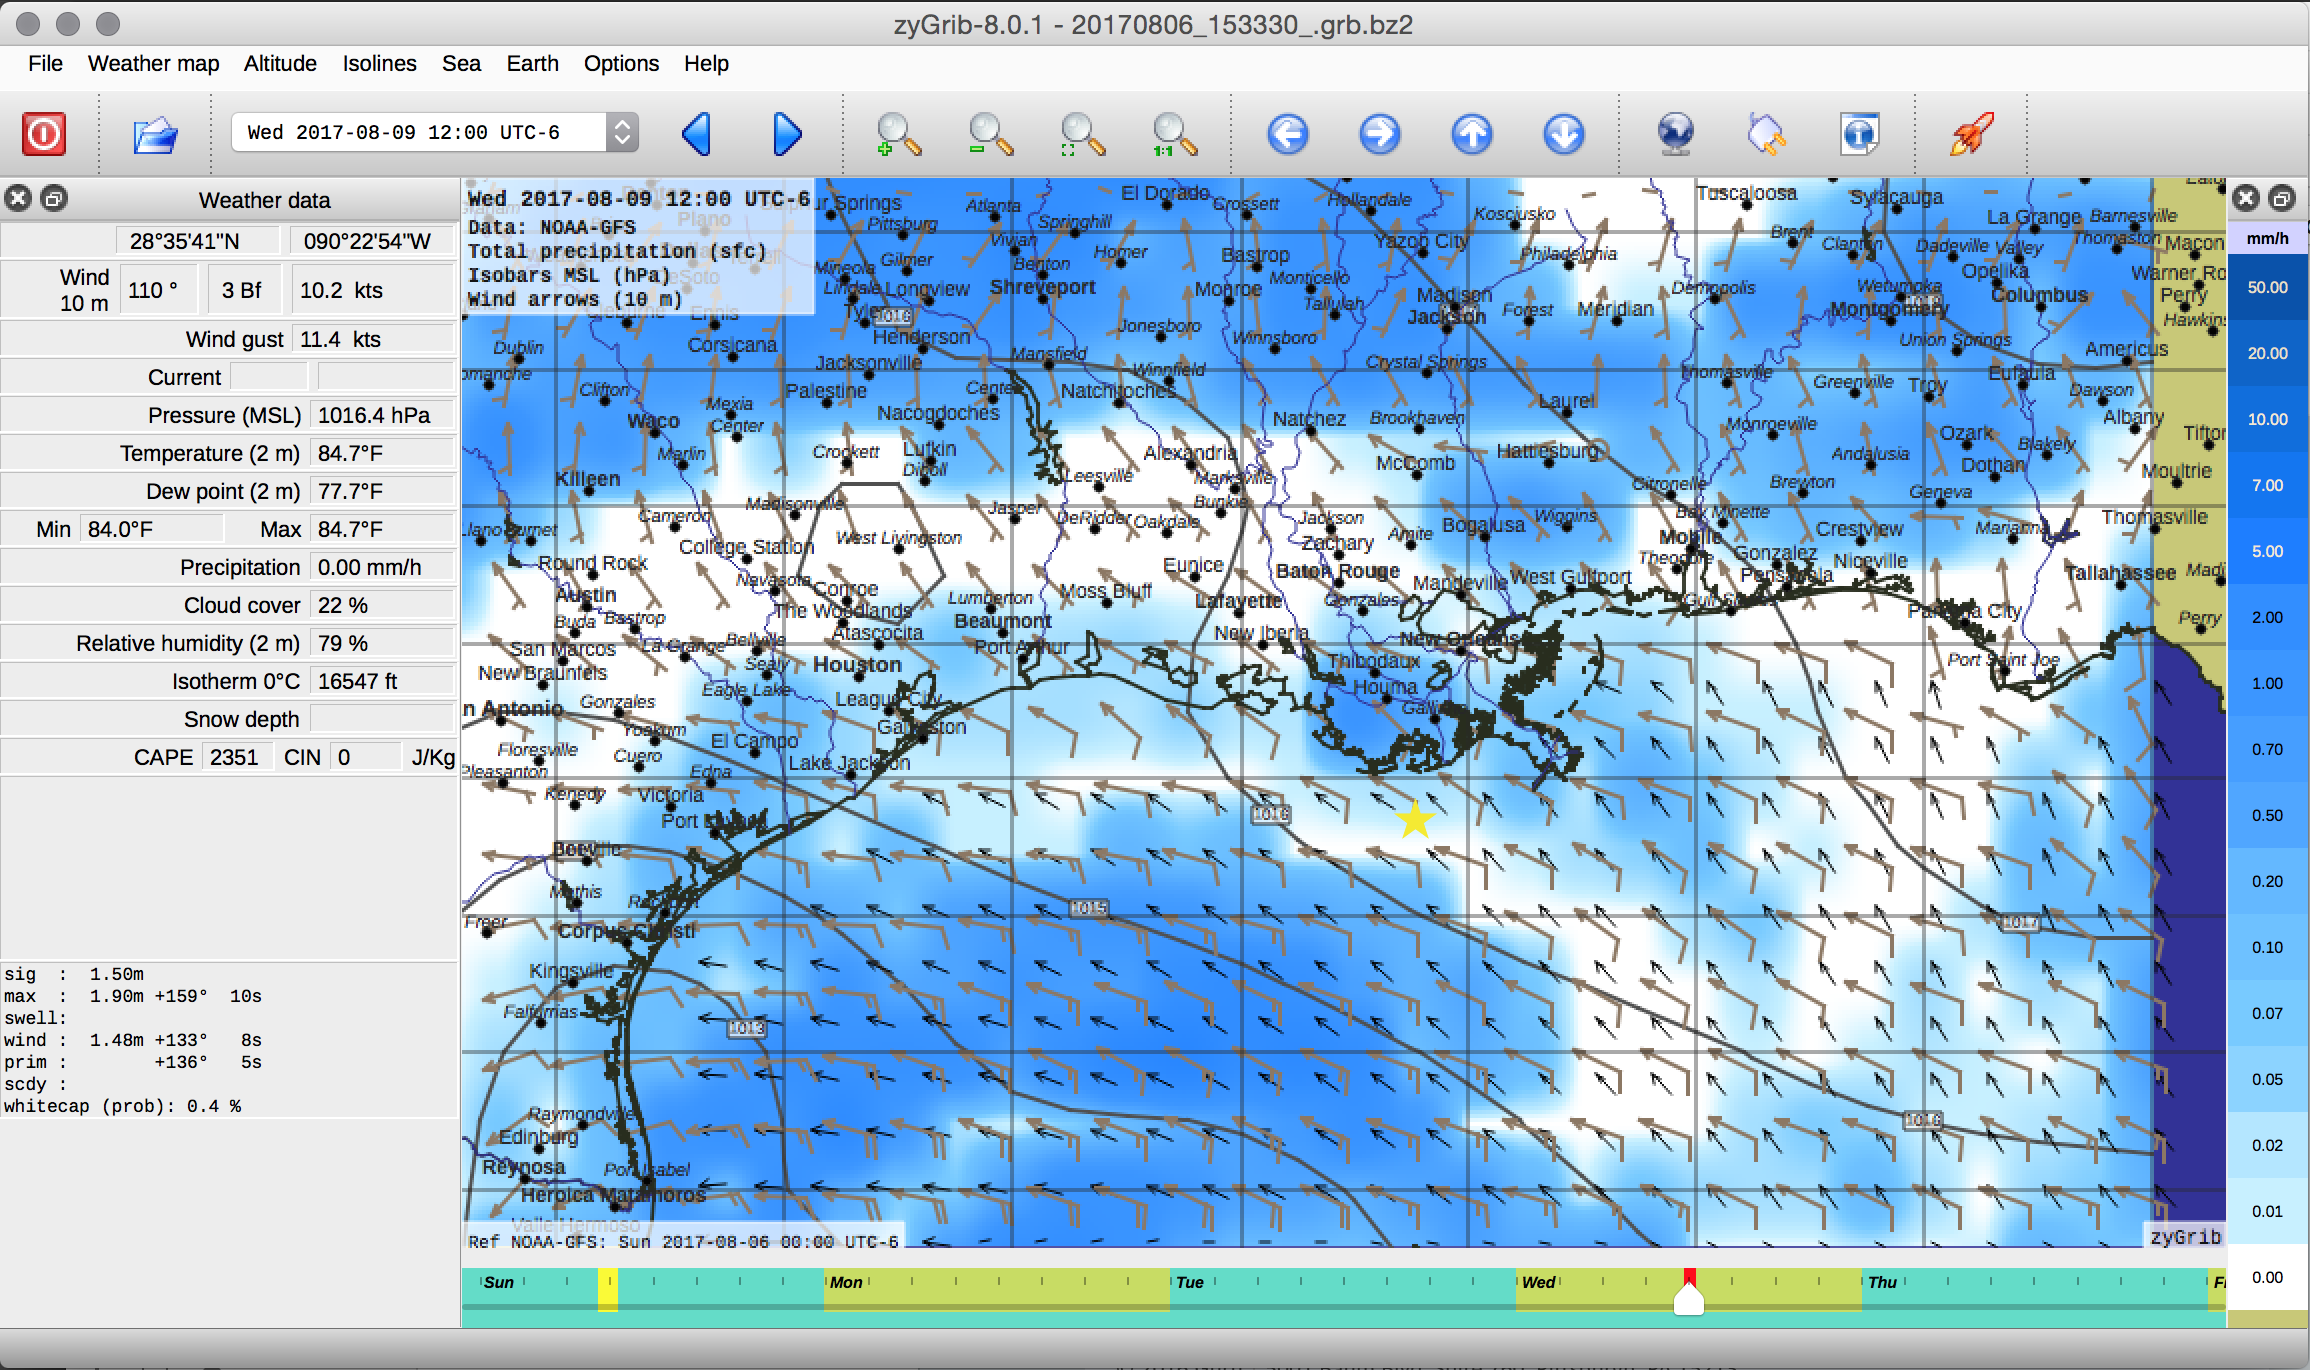Click the Baton Rouge city label

1338,571
